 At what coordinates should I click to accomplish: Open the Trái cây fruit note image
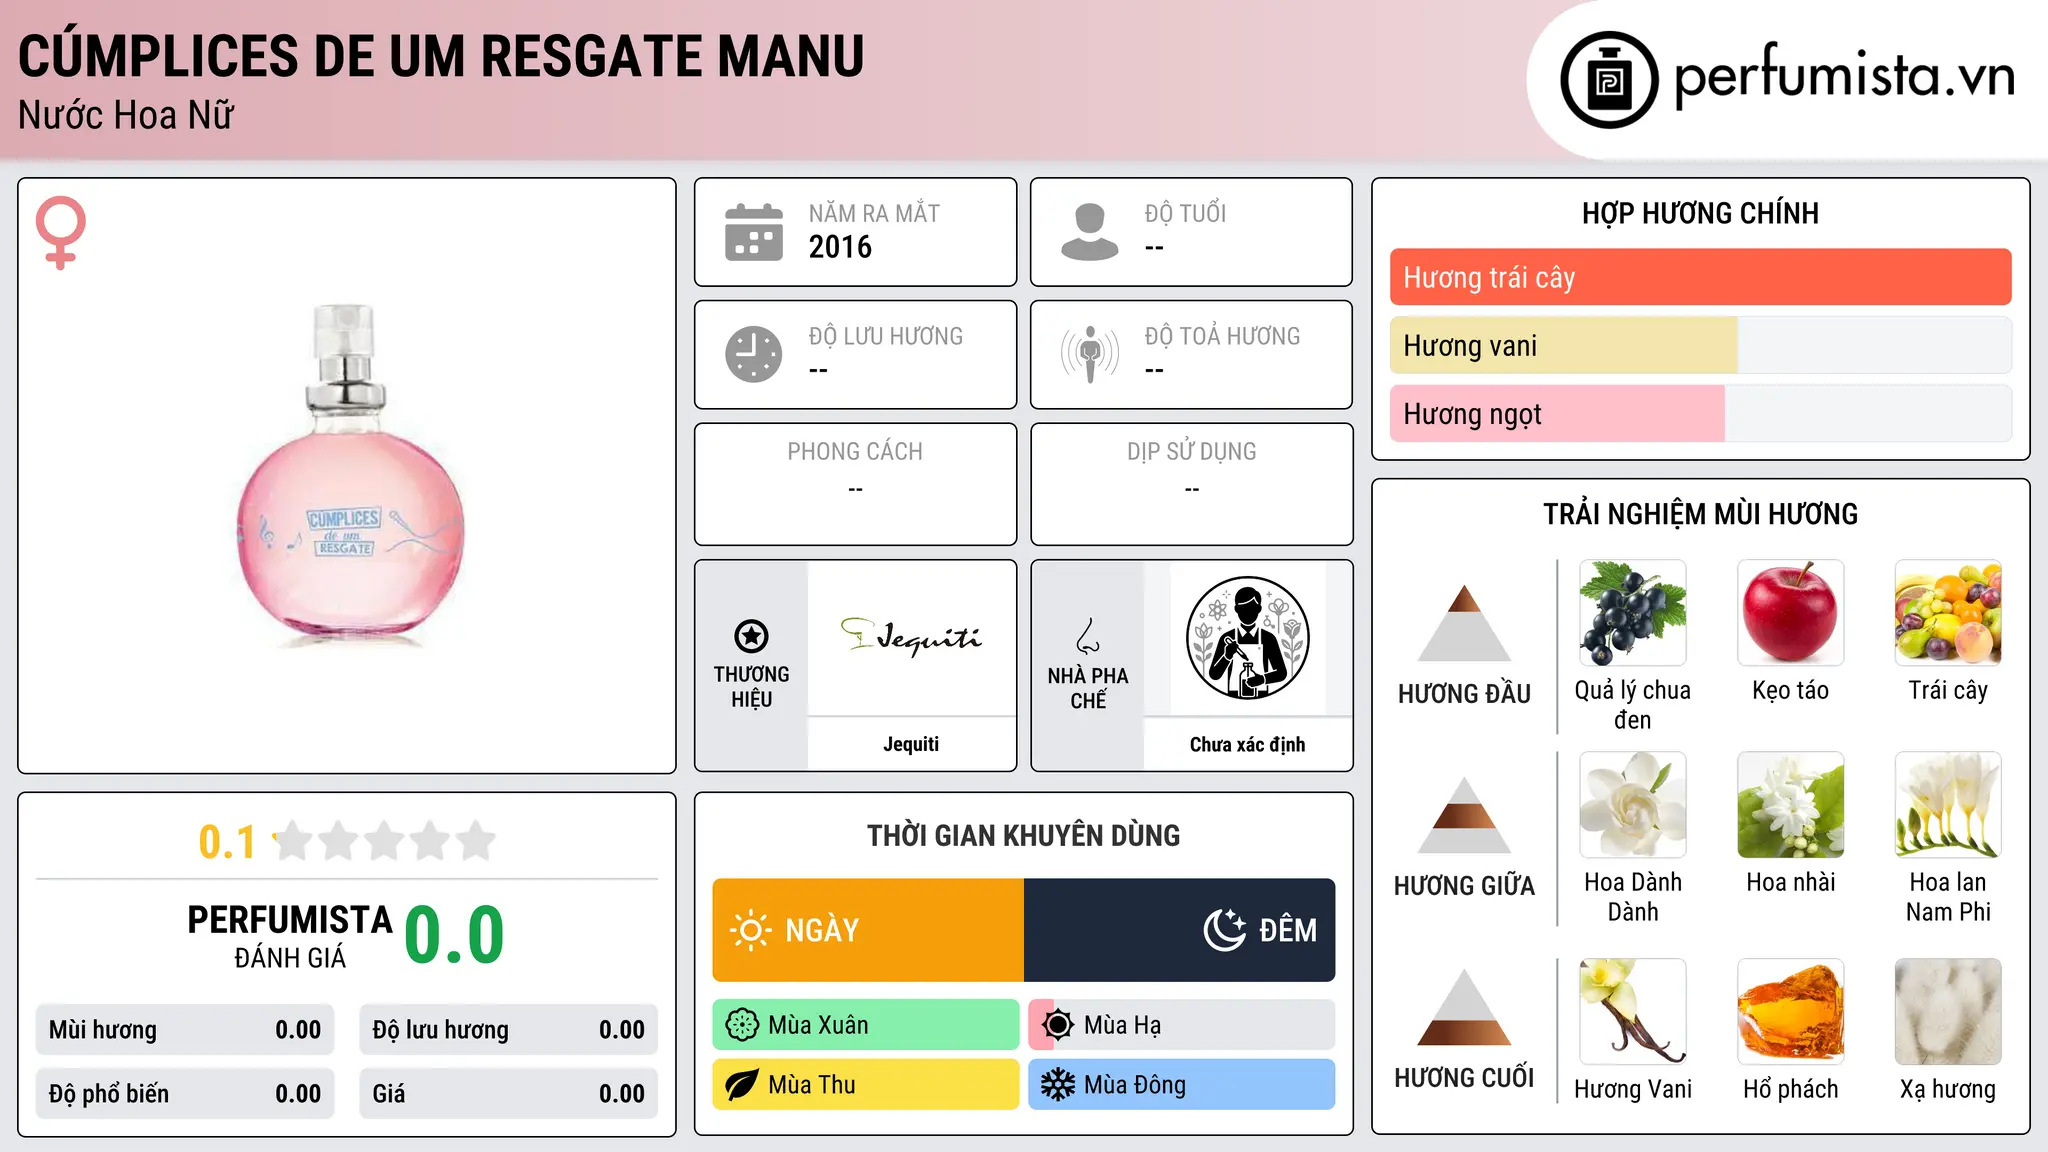[x=1948, y=613]
